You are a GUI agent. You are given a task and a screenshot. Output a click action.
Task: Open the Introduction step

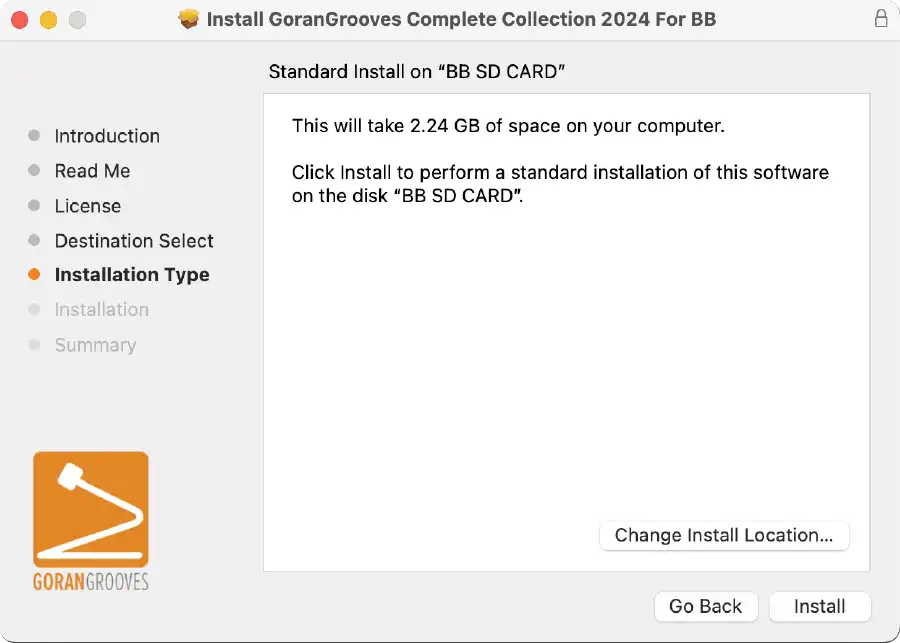107,136
